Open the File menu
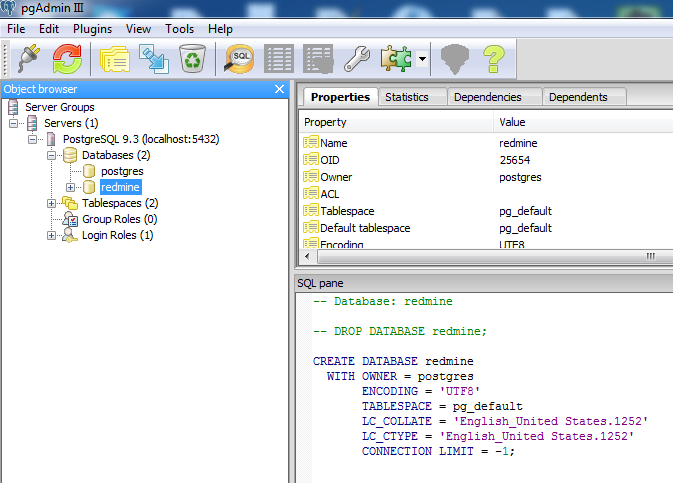673x483 pixels. [16, 29]
